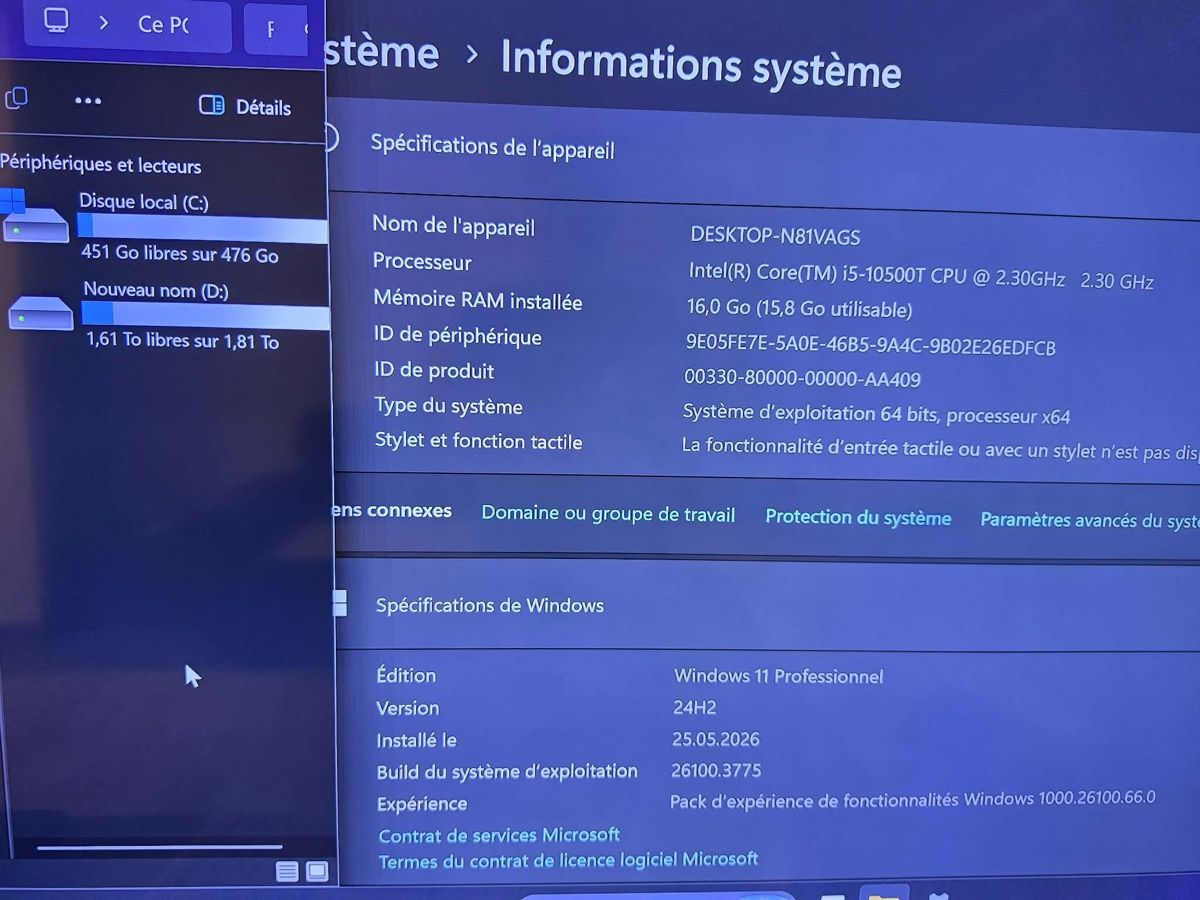Click the Mémoire RAM installée label

[x=477, y=299]
